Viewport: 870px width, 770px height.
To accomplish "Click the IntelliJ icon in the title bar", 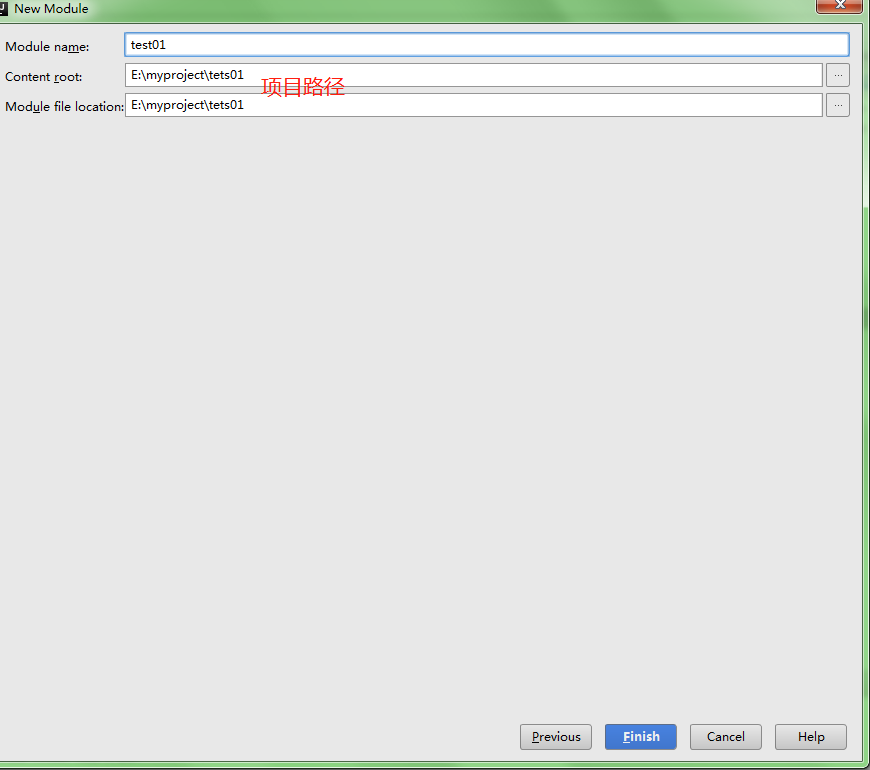I will [3, 8].
